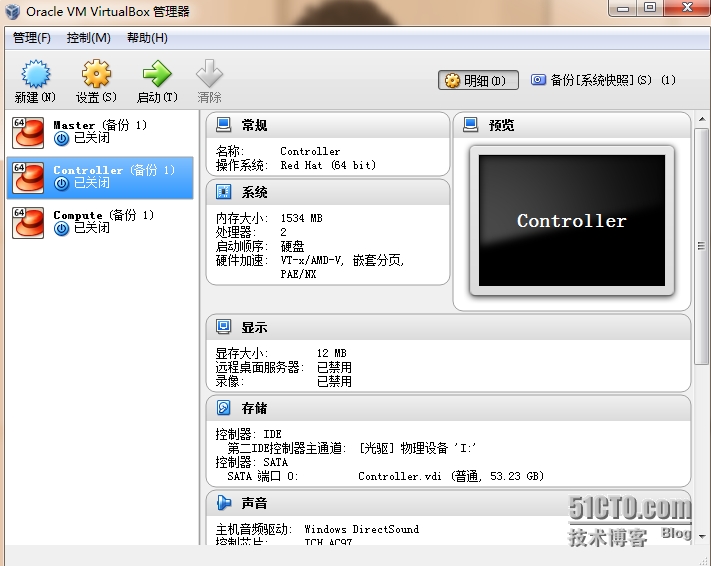Click the New (新建) VM toolbar icon

pos(35,74)
